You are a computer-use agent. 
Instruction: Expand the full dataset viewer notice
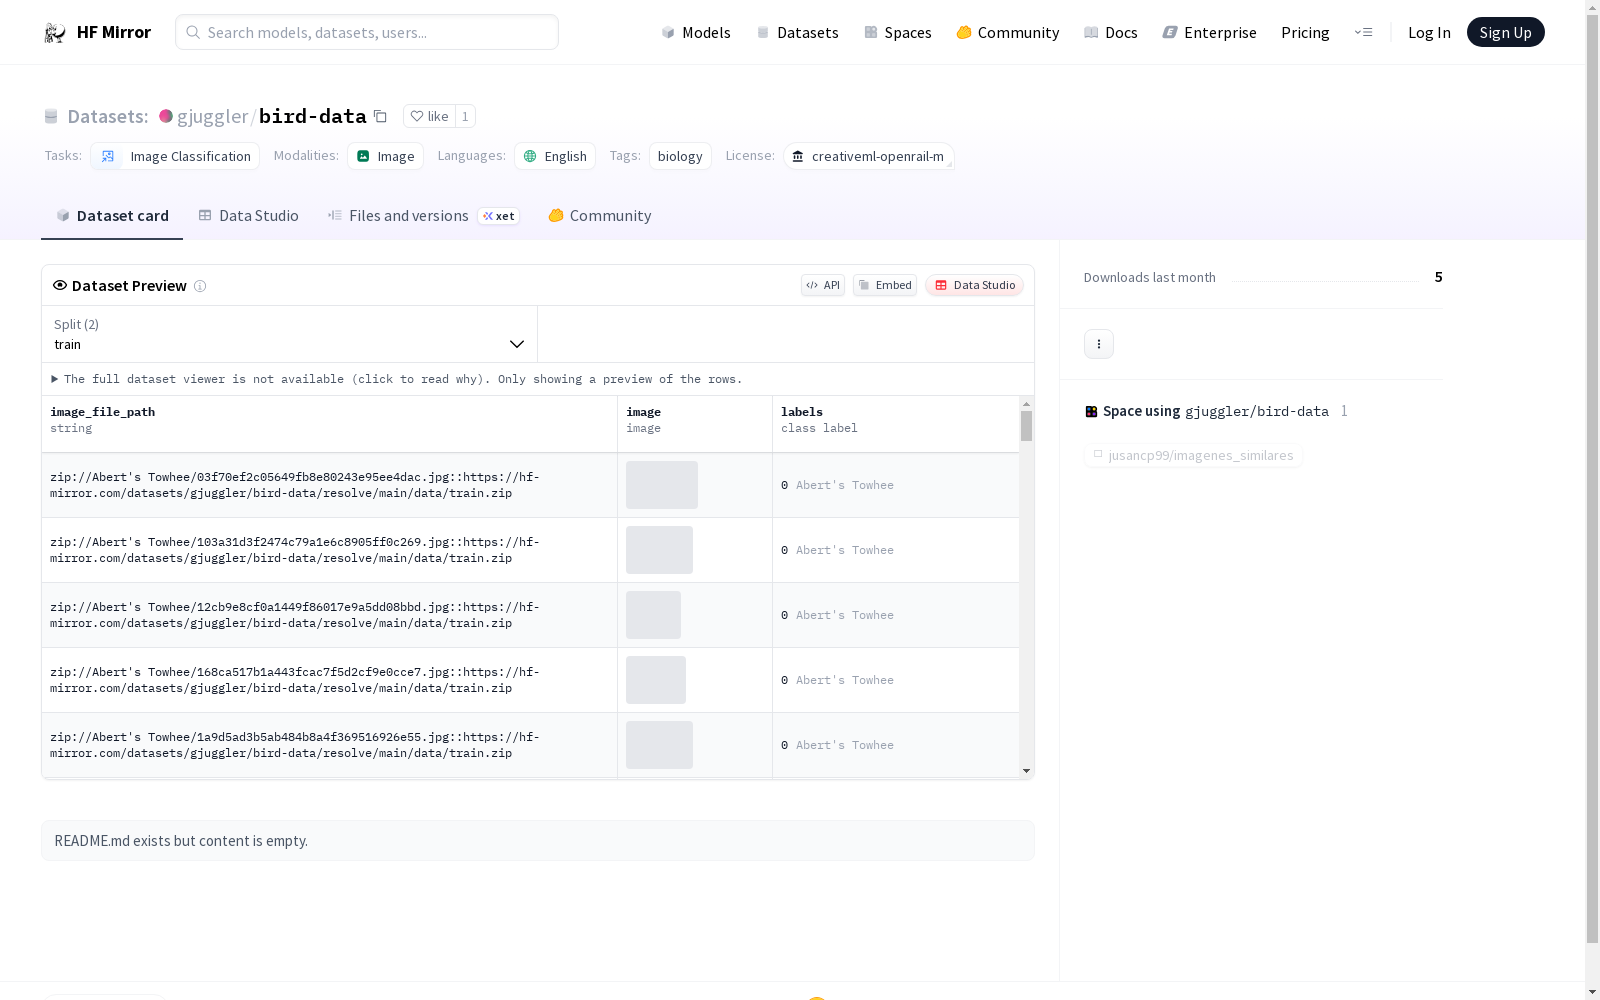coord(397,379)
